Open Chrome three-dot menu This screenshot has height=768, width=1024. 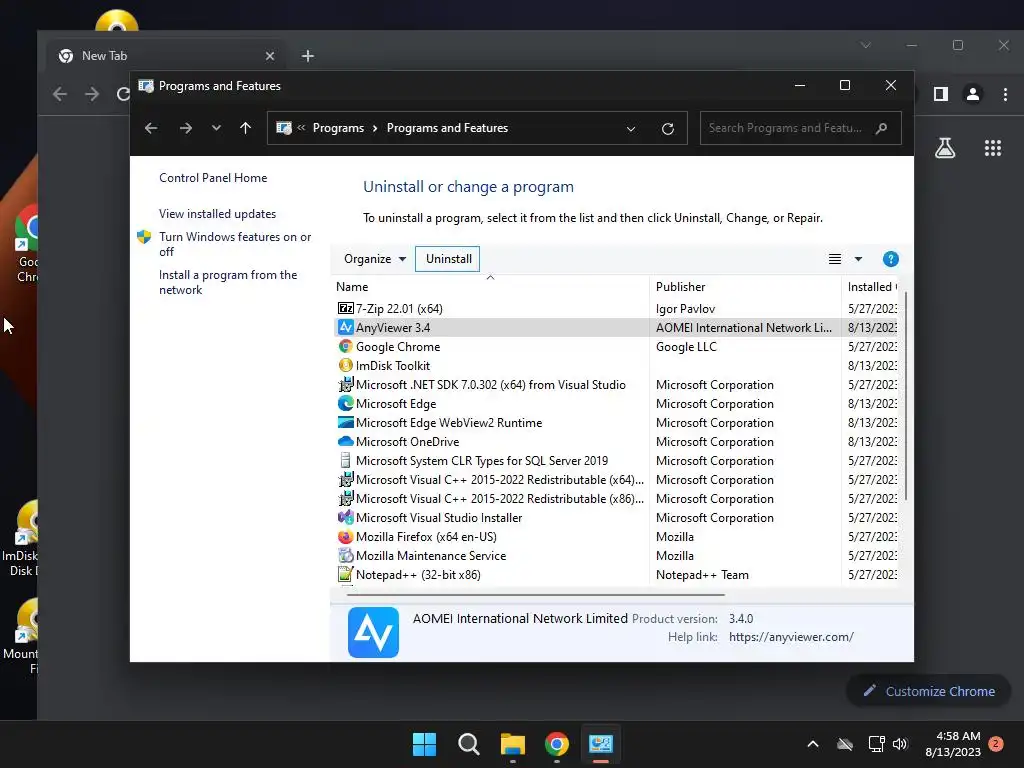[x=1005, y=94]
